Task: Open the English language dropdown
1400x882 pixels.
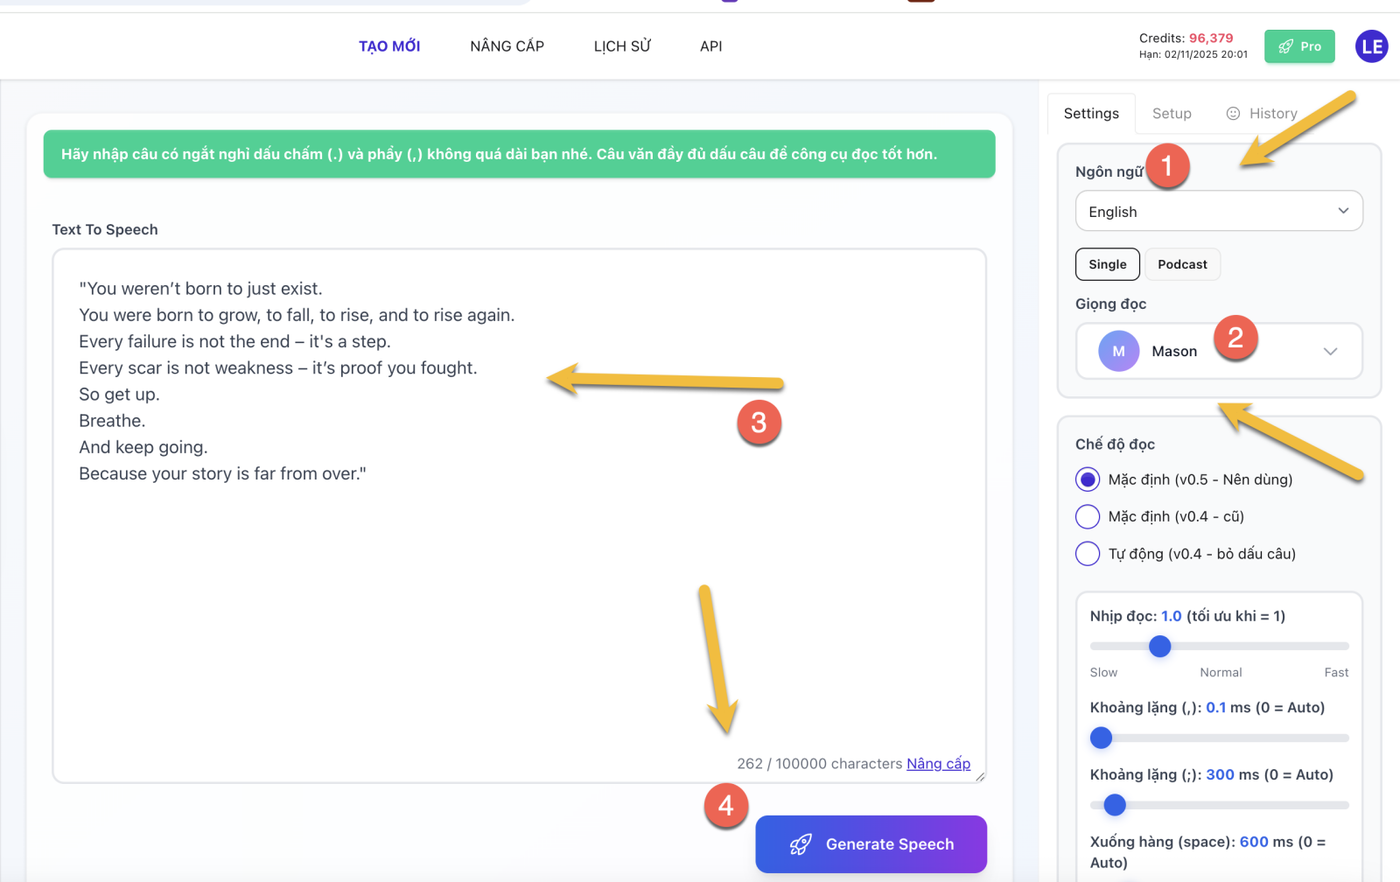Action: click(1219, 211)
